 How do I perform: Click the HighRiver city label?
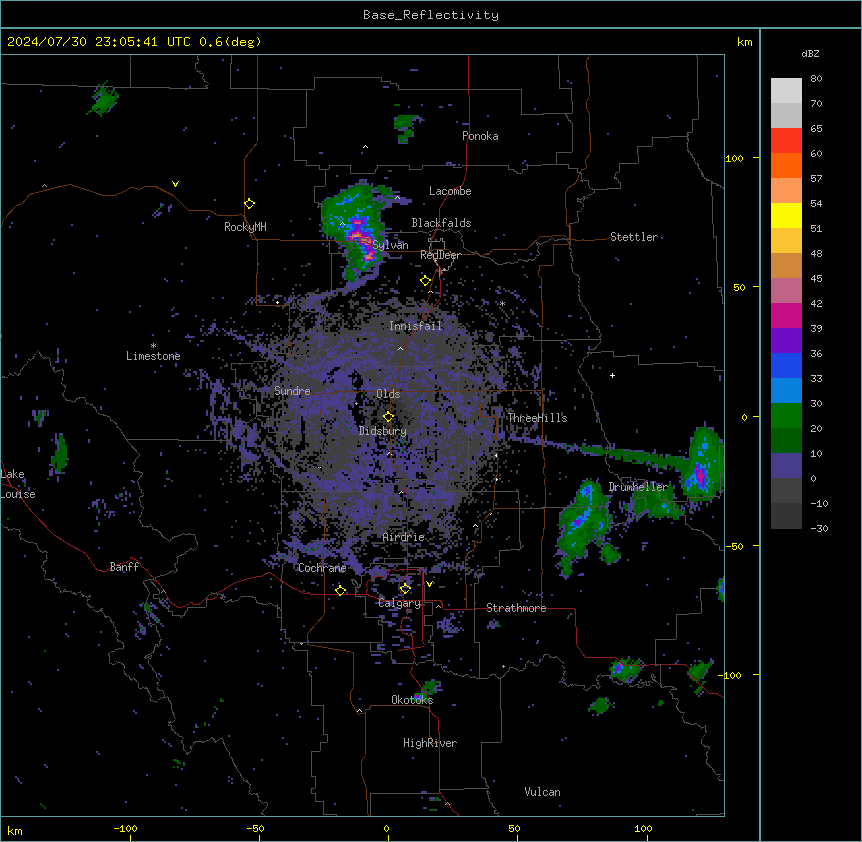pyautogui.click(x=430, y=743)
